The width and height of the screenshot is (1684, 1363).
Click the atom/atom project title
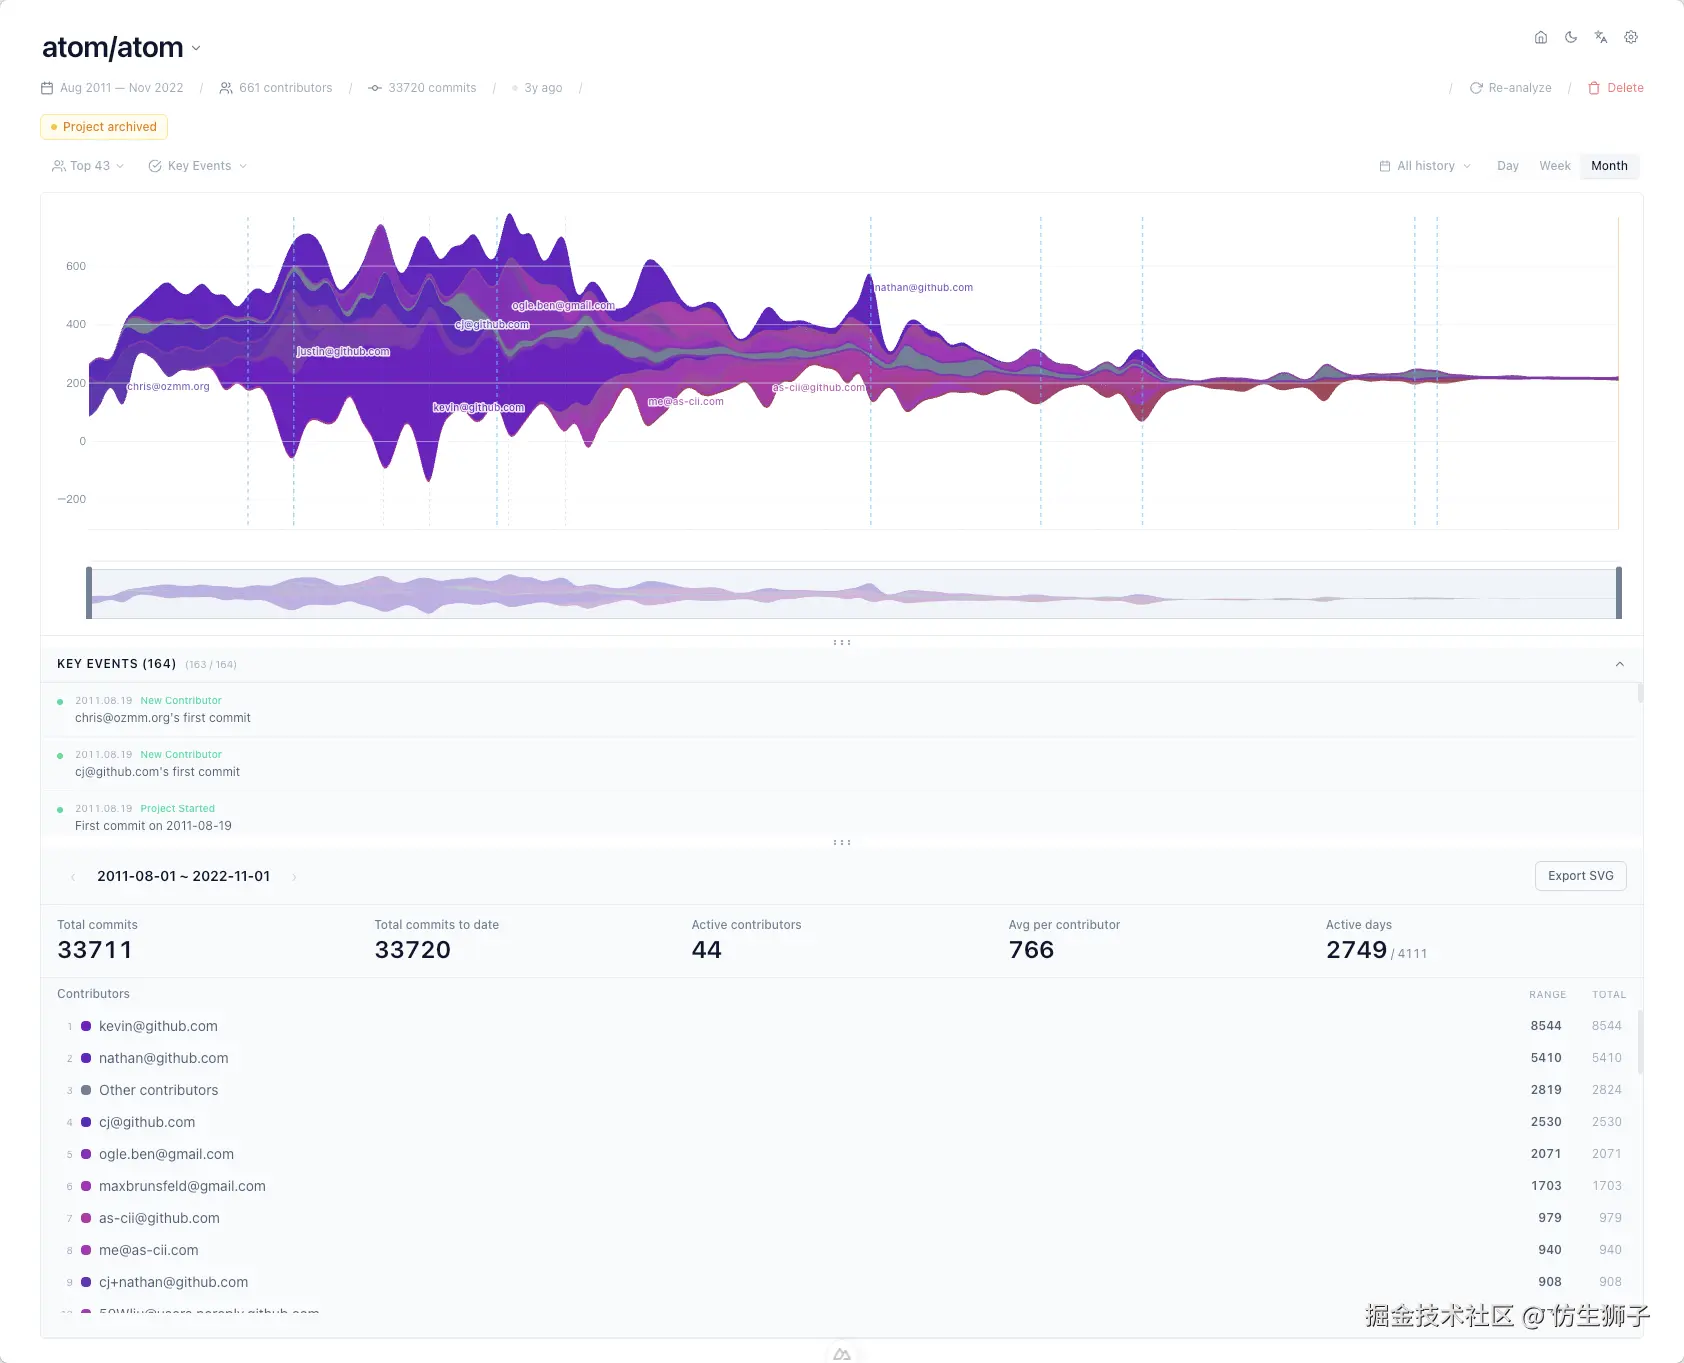point(113,47)
